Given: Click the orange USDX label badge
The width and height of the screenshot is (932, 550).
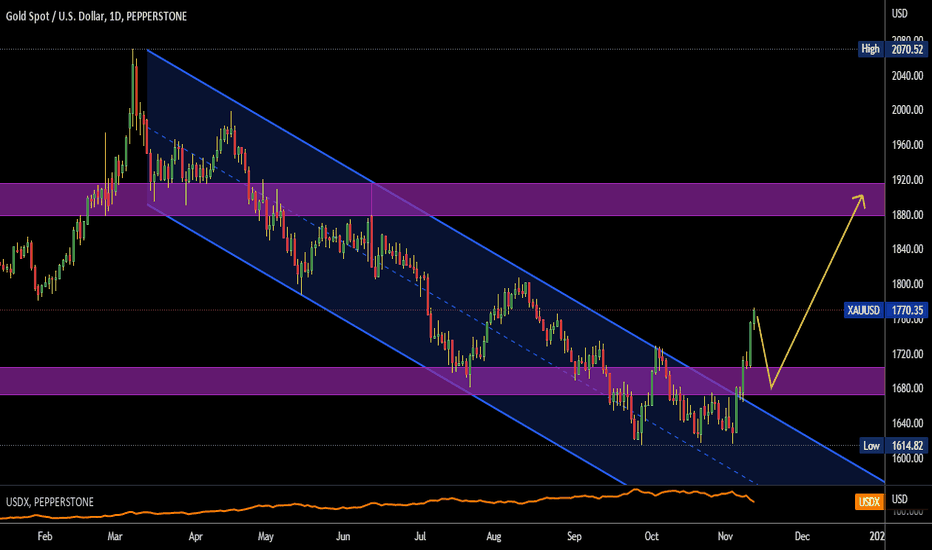Looking at the screenshot, I should (x=868, y=501).
